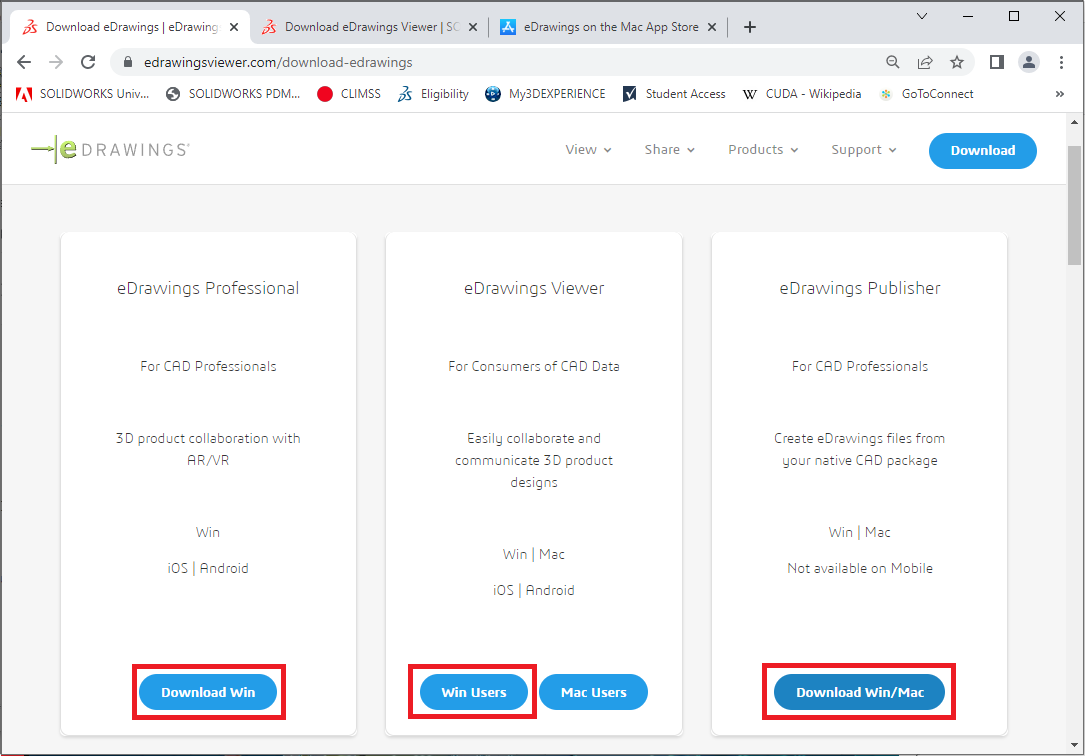
Task: Click the vertical scrollbar thumb
Action: pyautogui.click(x=1074, y=205)
